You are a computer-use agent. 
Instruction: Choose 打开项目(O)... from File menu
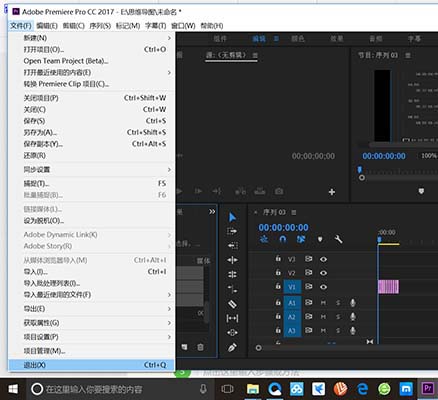point(92,50)
